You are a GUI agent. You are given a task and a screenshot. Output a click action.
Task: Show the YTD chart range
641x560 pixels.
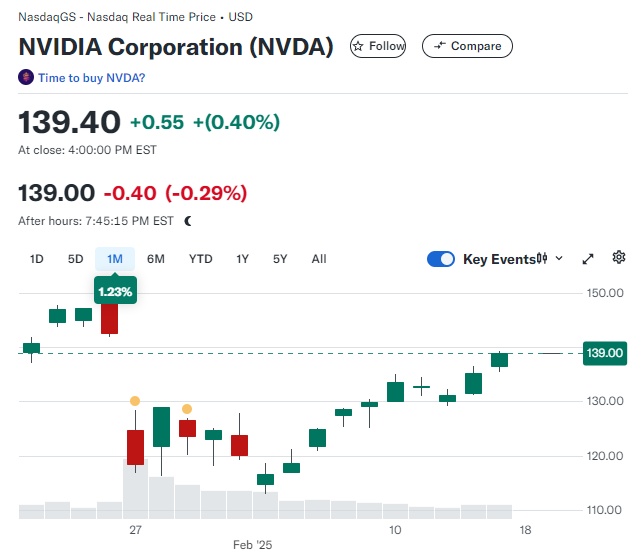click(201, 259)
